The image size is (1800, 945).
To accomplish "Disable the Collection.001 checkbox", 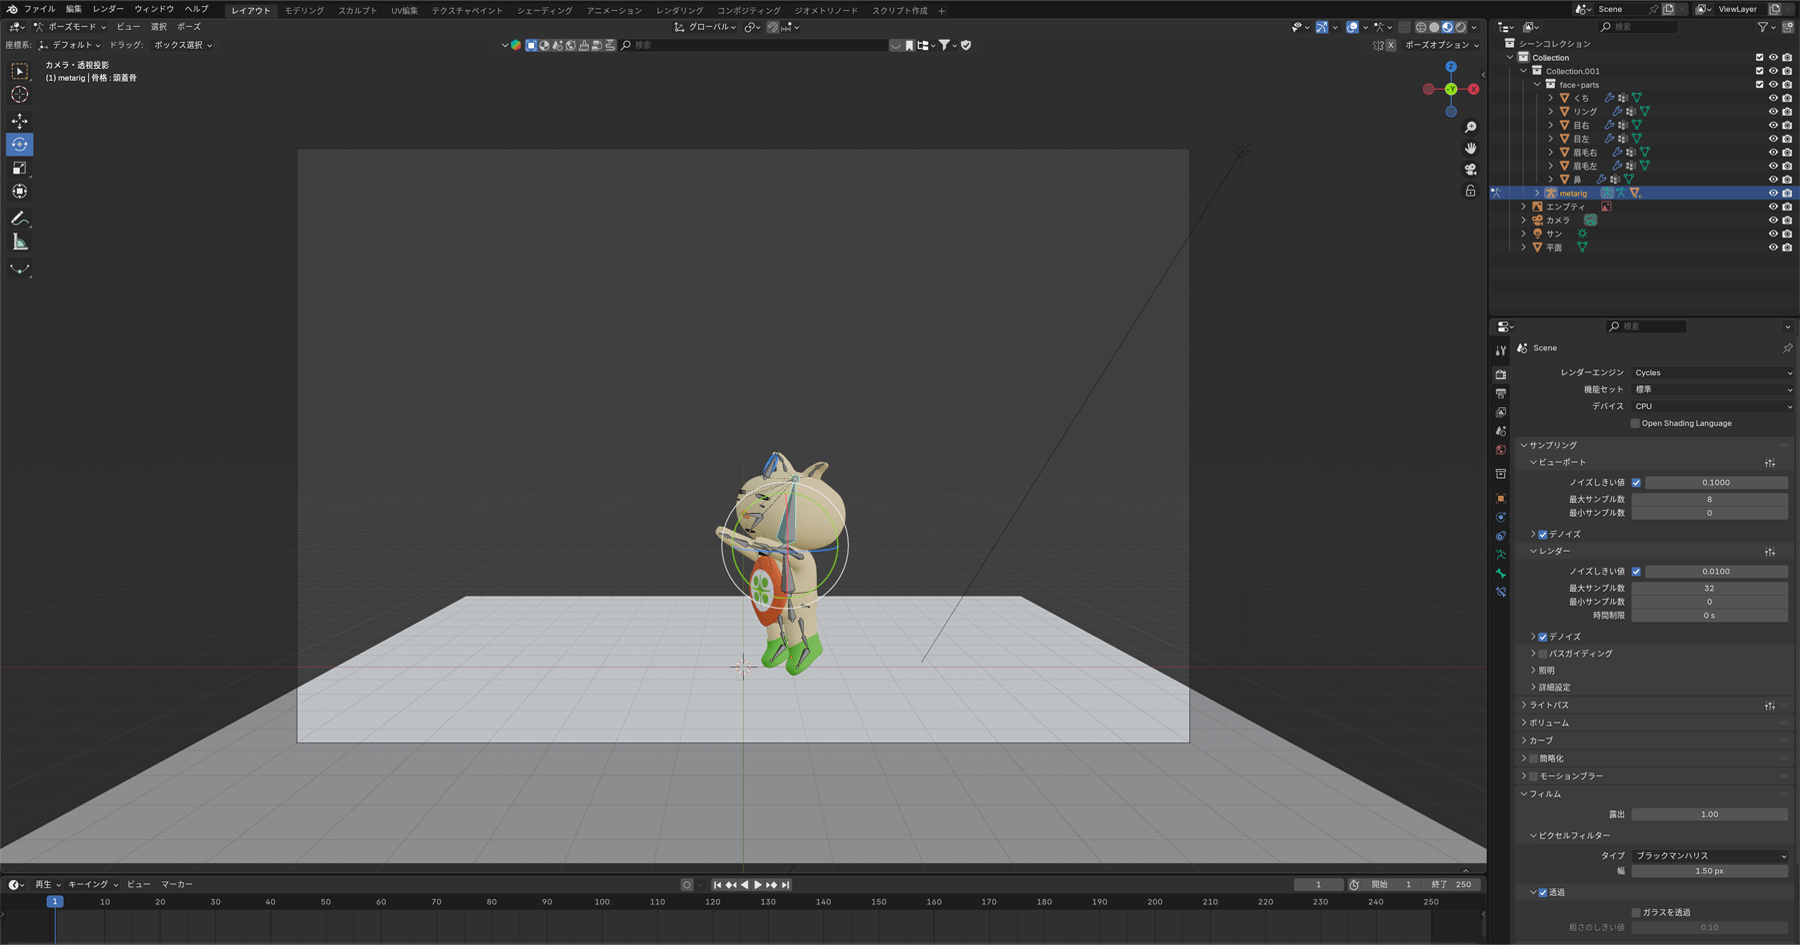I will 1758,70.
